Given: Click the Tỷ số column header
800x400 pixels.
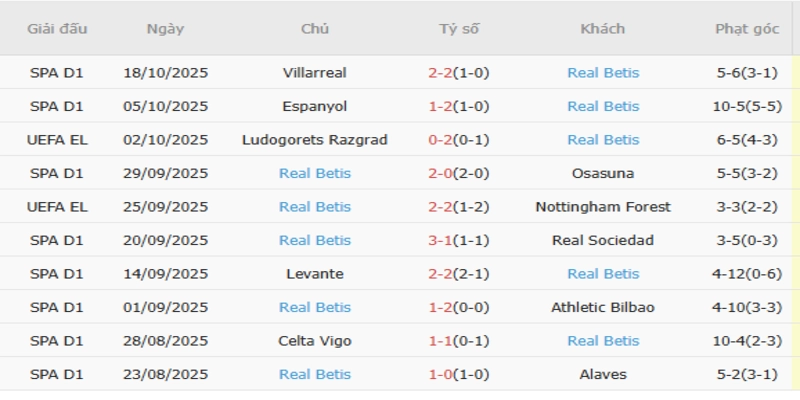Looking at the screenshot, I should (459, 29).
